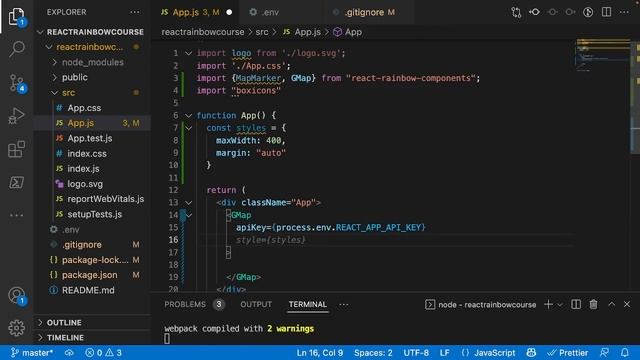Add a new terminal with plus icon

548,304
